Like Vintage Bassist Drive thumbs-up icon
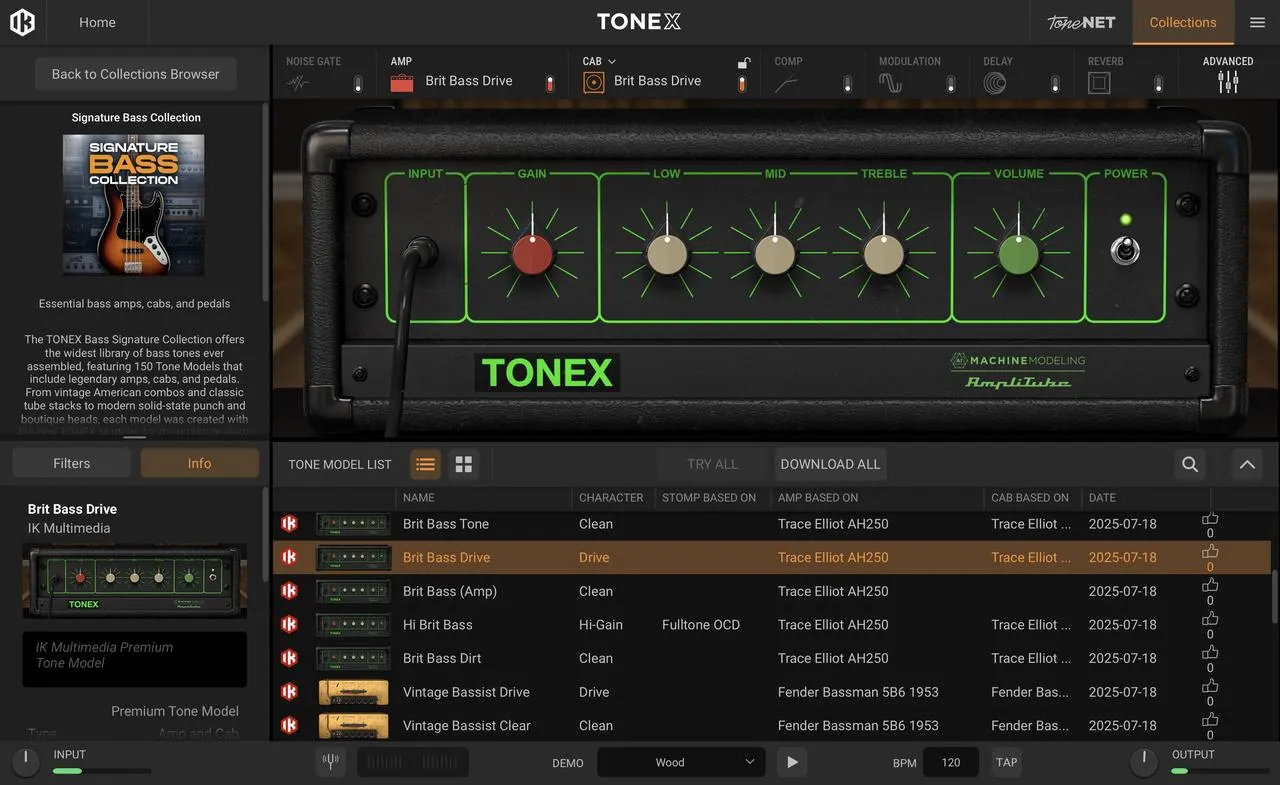 1210,686
